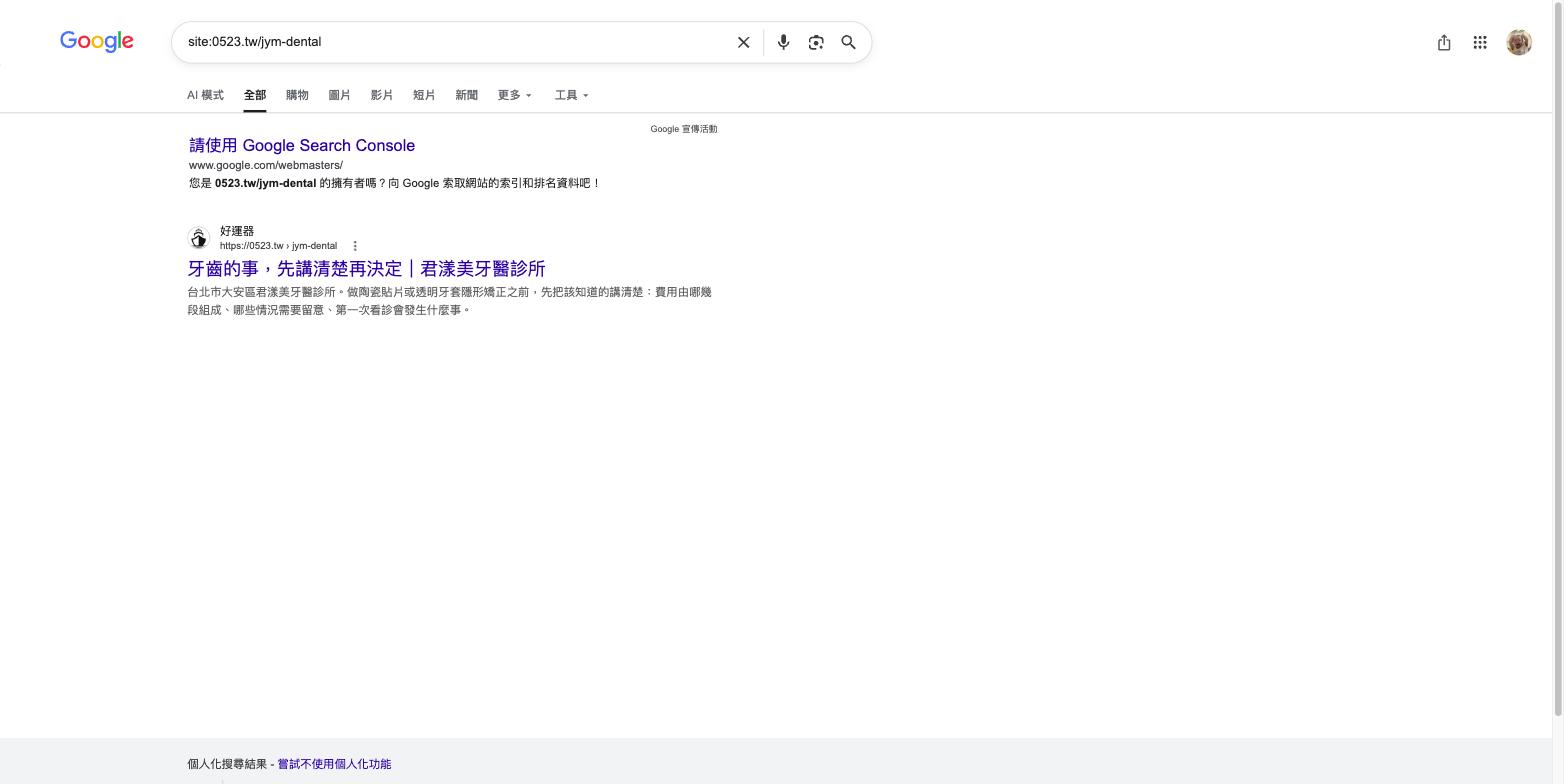Click the 好運器 site name
Viewport: 1564px width, 784px height.
[237, 231]
